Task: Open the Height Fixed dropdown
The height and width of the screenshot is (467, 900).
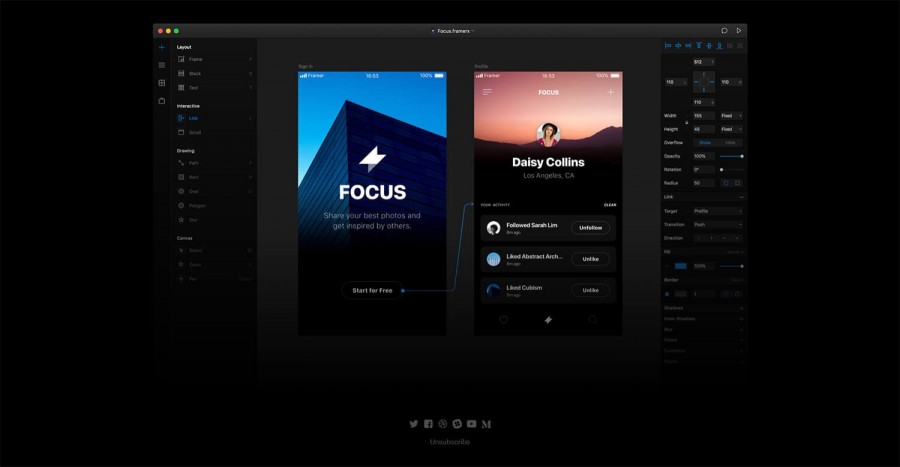Action: [731, 130]
